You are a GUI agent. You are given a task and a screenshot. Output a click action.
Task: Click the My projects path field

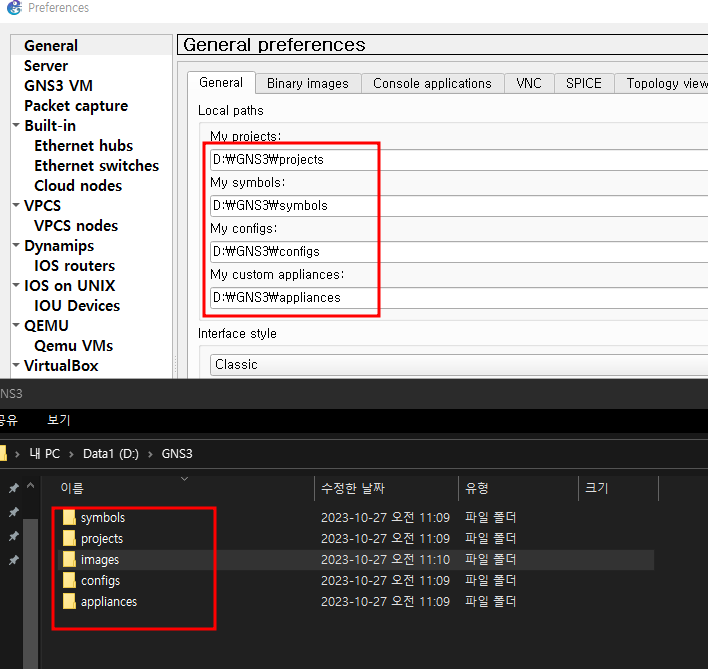(x=459, y=160)
